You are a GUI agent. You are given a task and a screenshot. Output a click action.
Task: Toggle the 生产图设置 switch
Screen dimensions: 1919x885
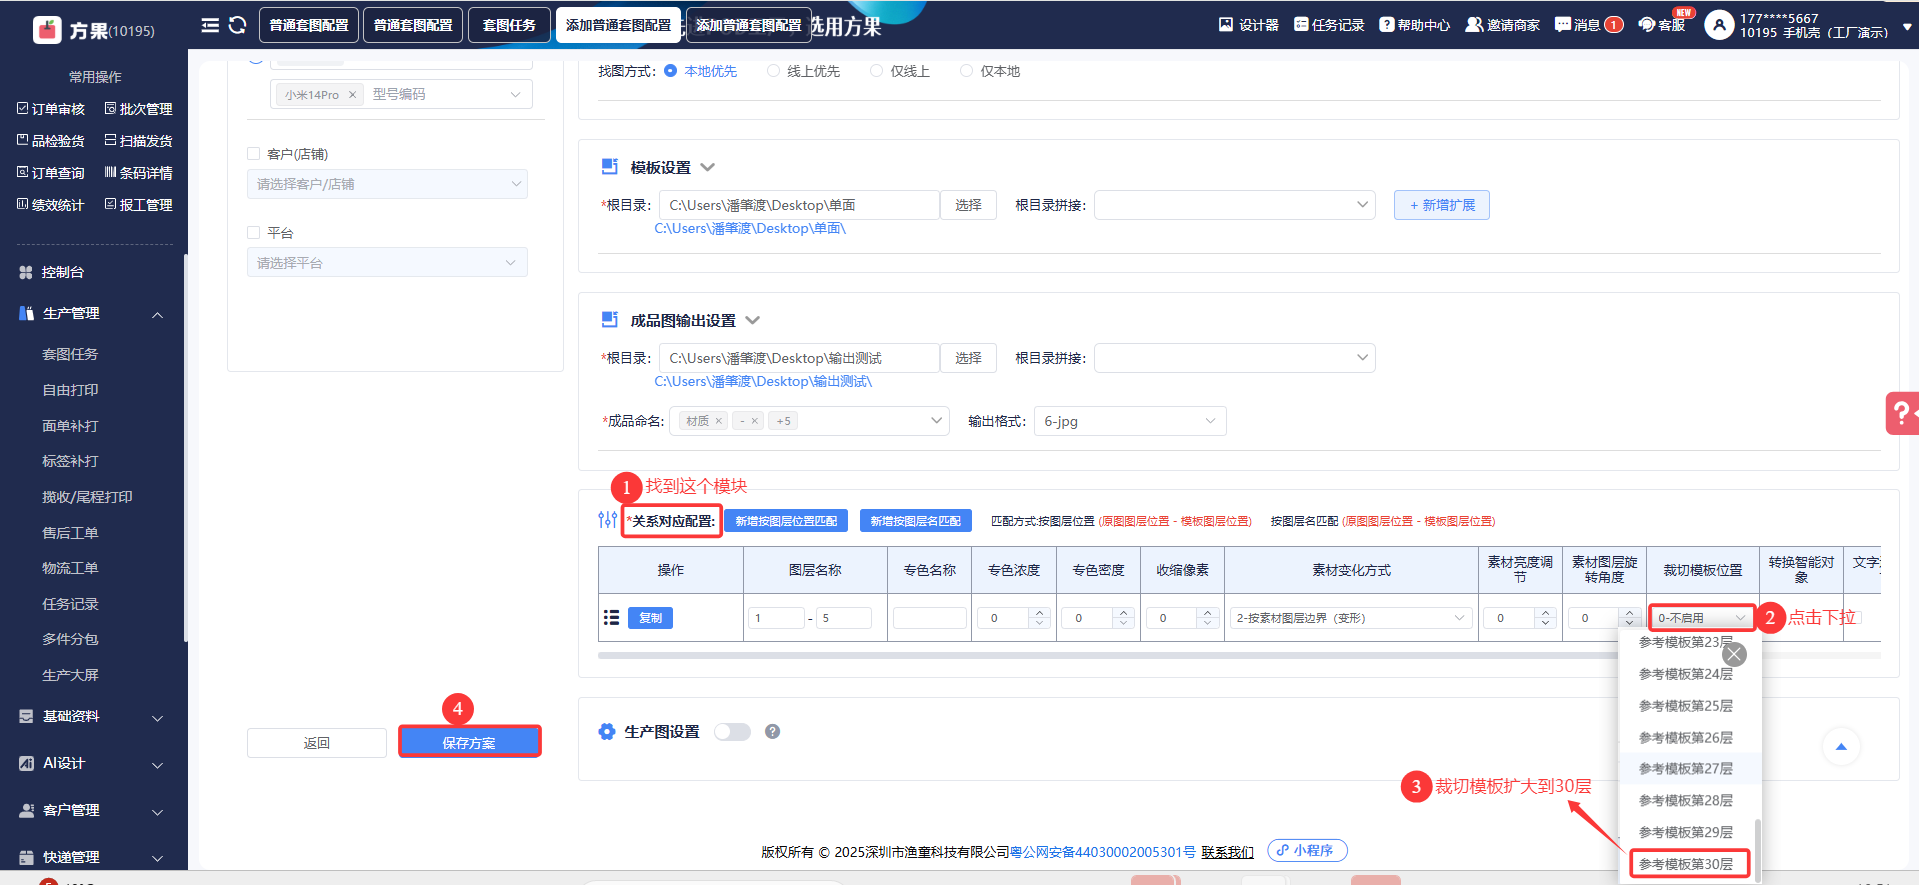pos(732,732)
